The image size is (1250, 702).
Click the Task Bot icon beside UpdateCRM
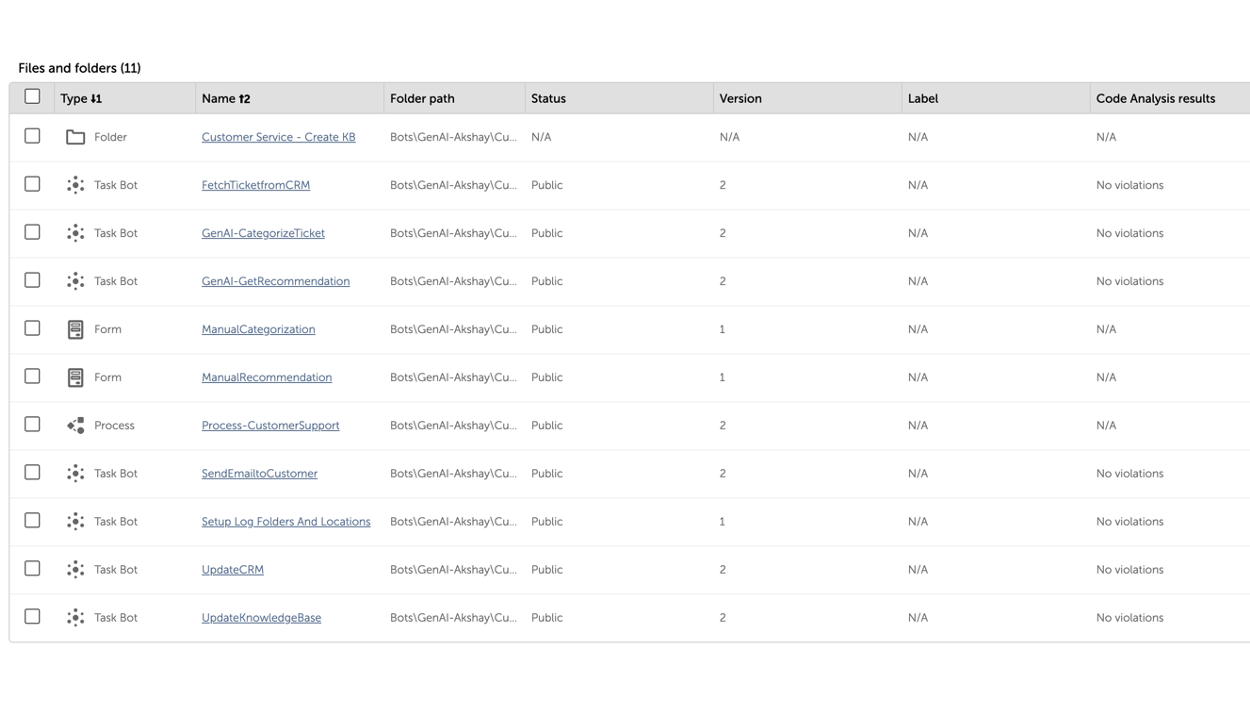click(75, 569)
